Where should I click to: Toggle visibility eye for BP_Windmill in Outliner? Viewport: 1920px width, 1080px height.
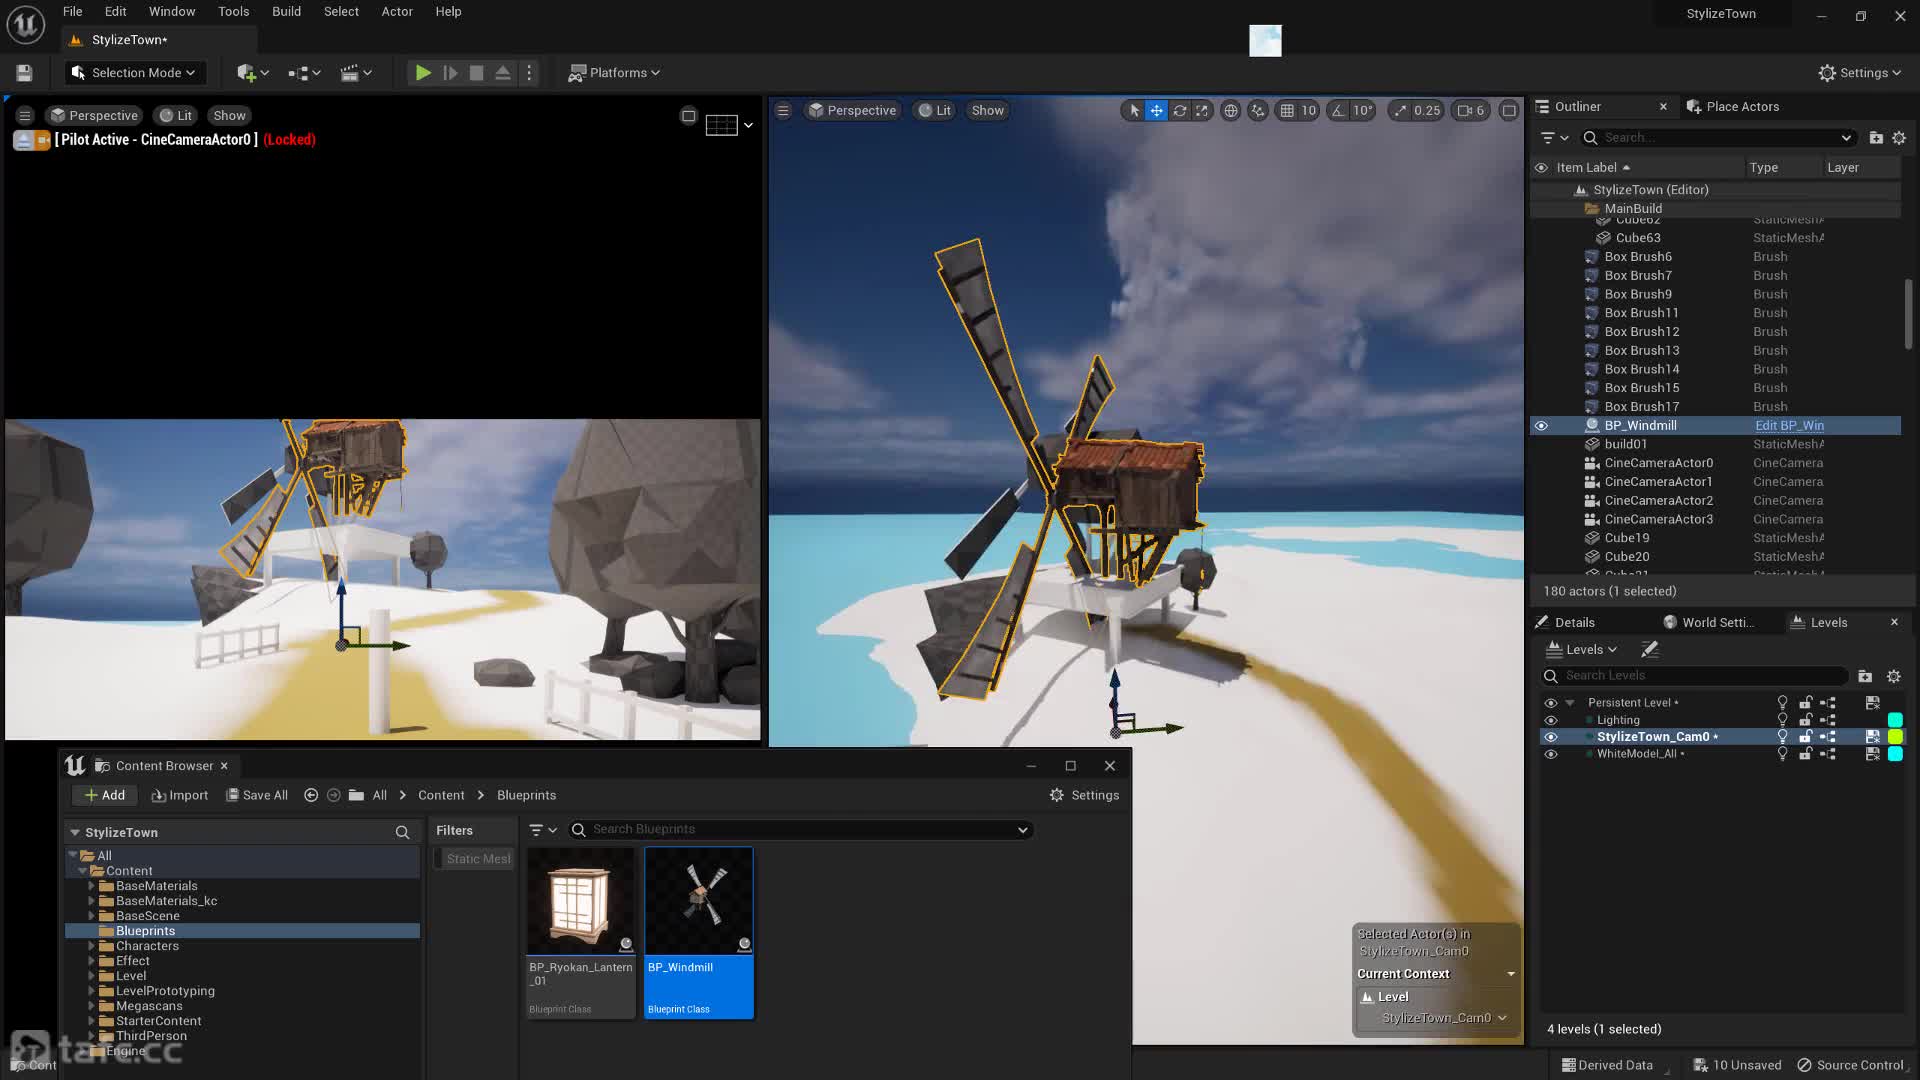(x=1541, y=426)
